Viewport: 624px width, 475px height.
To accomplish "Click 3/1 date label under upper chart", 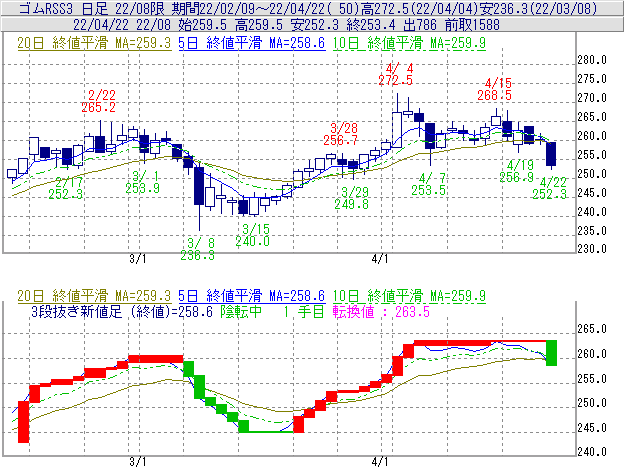I will [138, 259].
